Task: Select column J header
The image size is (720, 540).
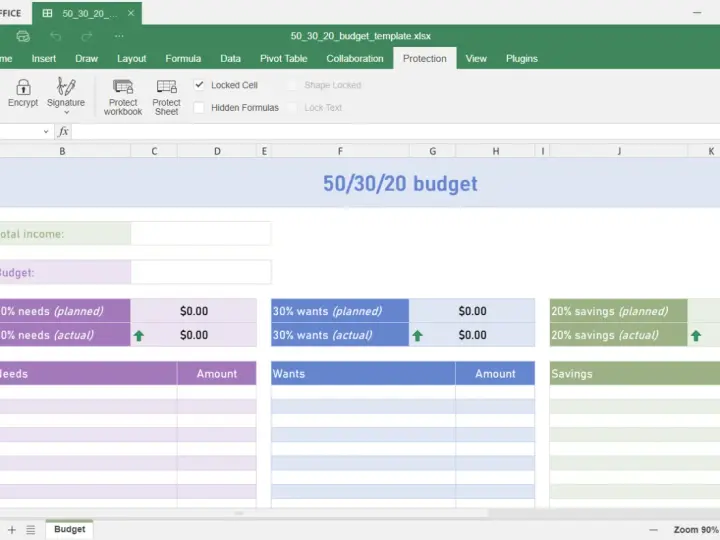Action: coord(619,151)
